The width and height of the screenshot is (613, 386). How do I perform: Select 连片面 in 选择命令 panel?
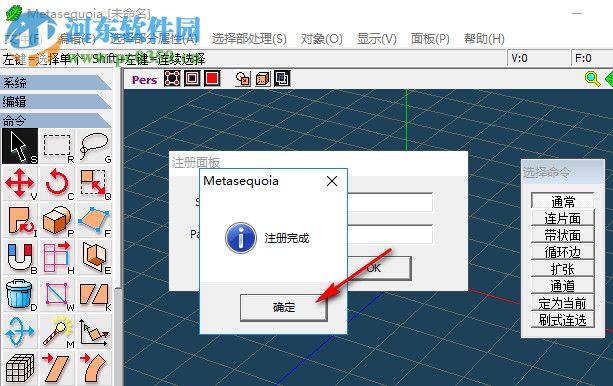563,218
